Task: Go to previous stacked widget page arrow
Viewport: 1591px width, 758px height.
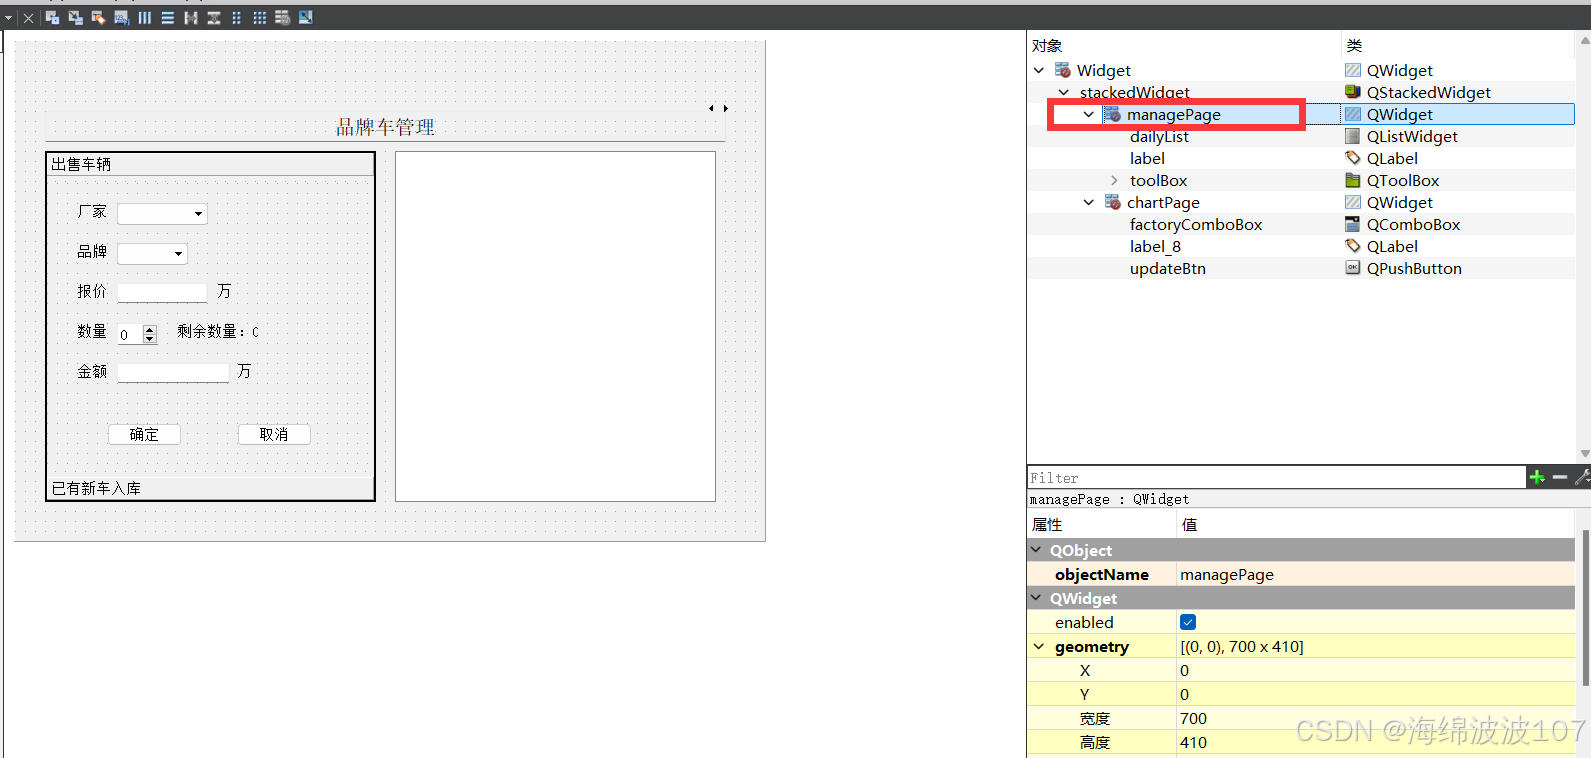Action: [x=711, y=108]
